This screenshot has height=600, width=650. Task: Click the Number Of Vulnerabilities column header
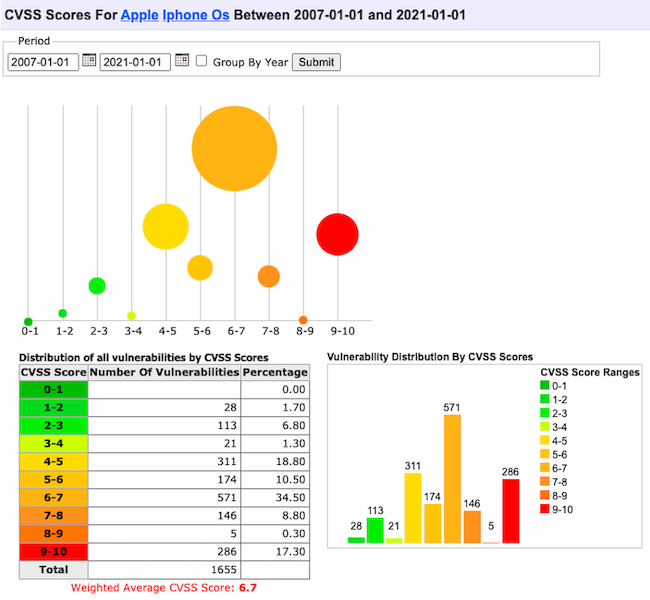point(165,371)
